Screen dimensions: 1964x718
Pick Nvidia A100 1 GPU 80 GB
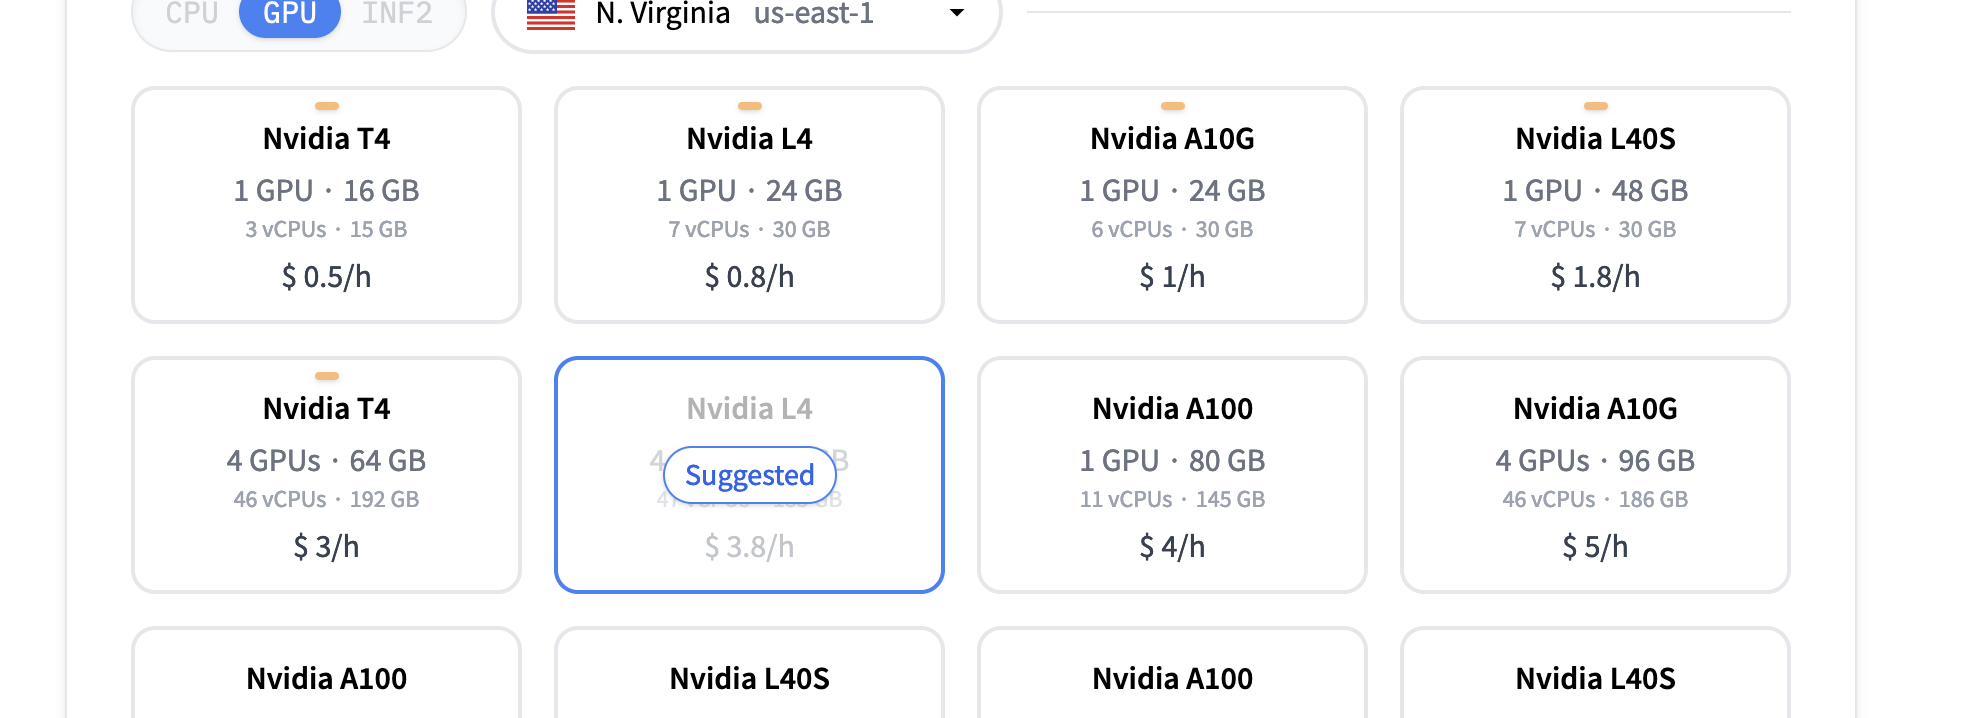(1172, 475)
